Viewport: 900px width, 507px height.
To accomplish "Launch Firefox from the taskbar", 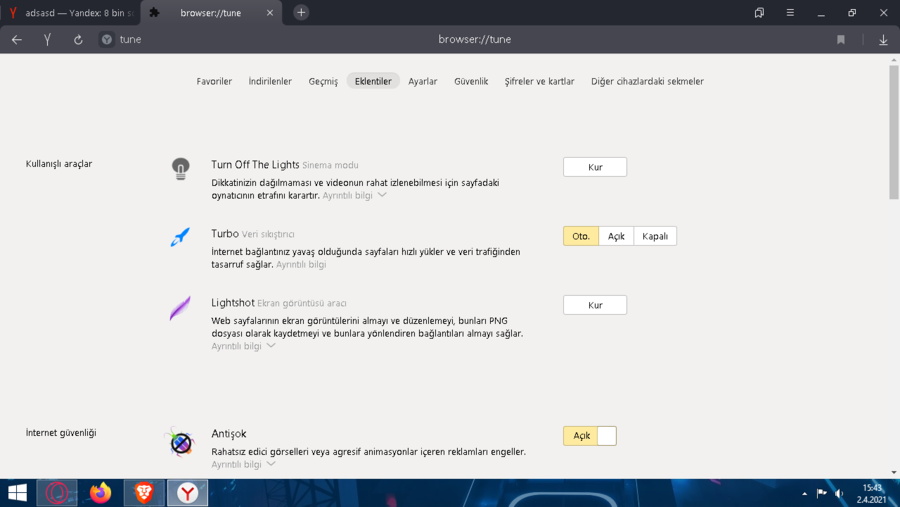I will click(x=100, y=493).
